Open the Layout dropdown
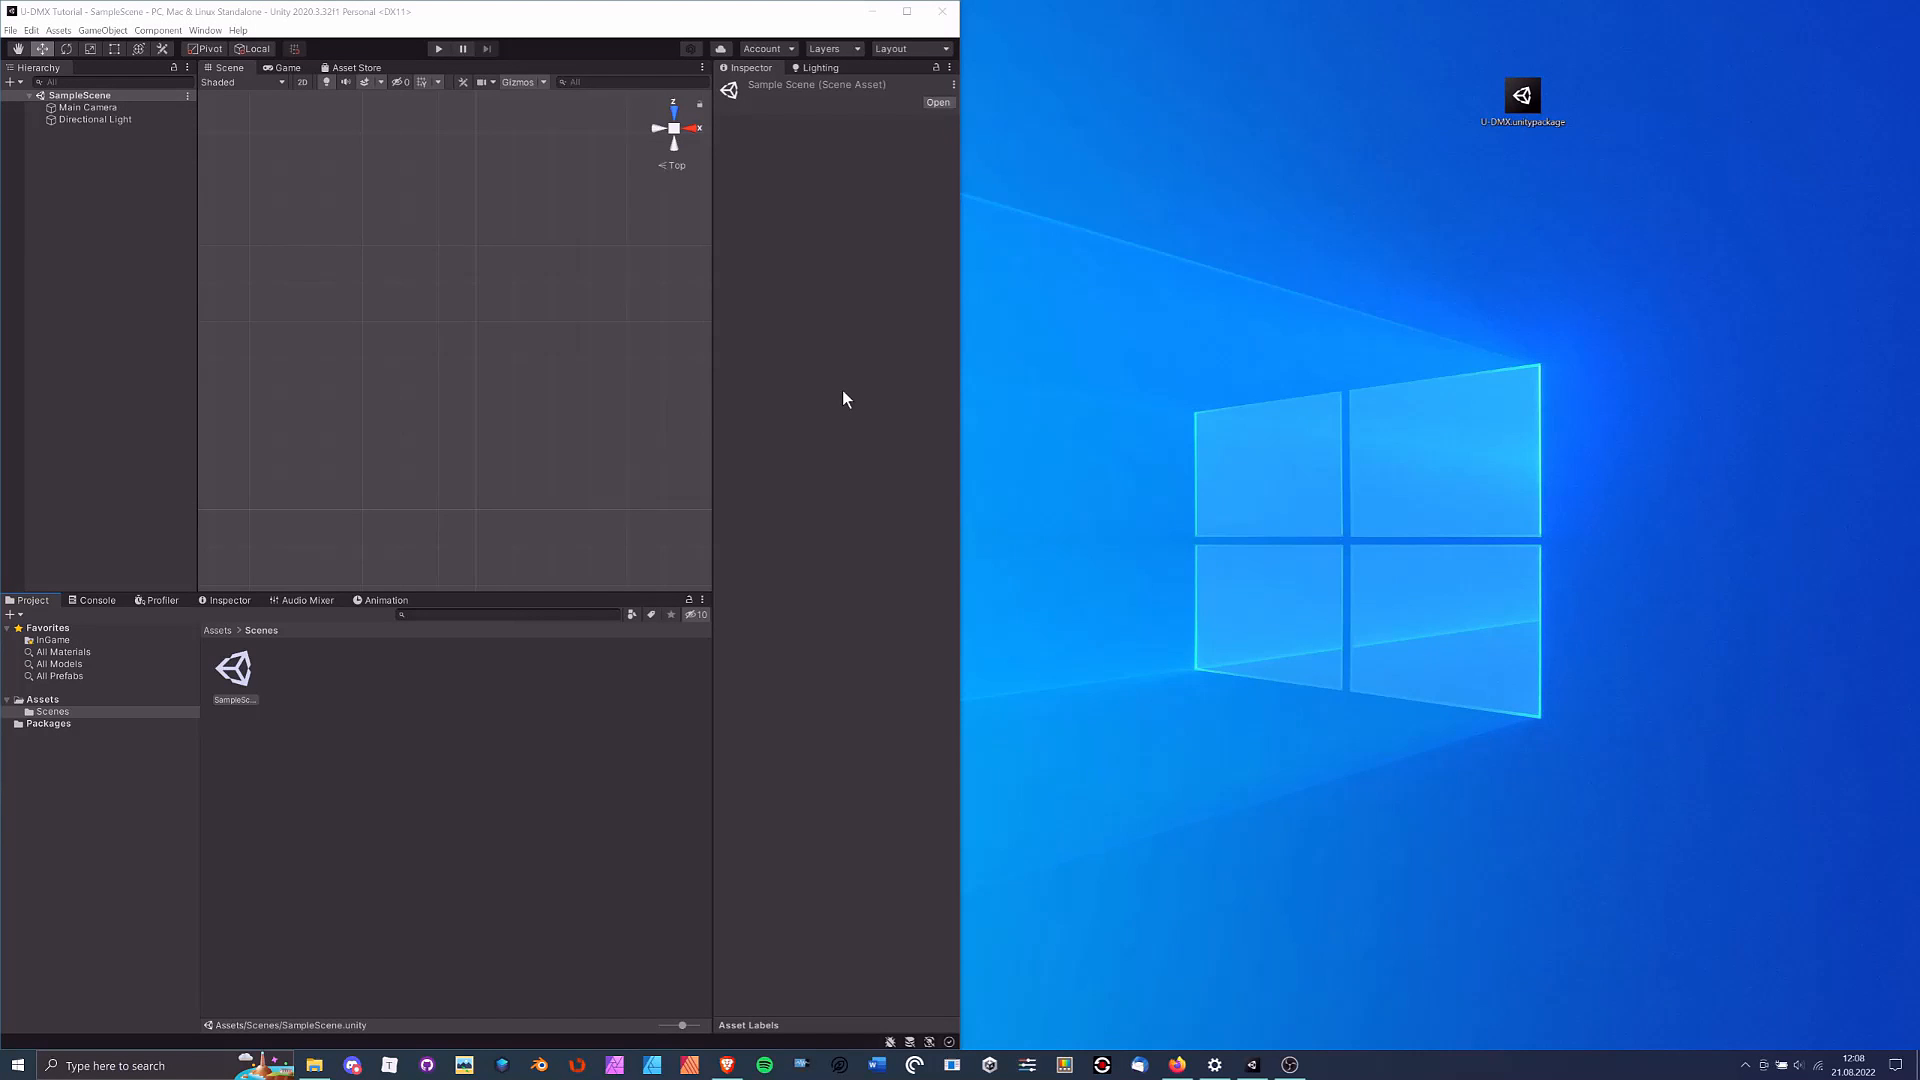Screen dimensions: 1920x1080 (x=912, y=49)
